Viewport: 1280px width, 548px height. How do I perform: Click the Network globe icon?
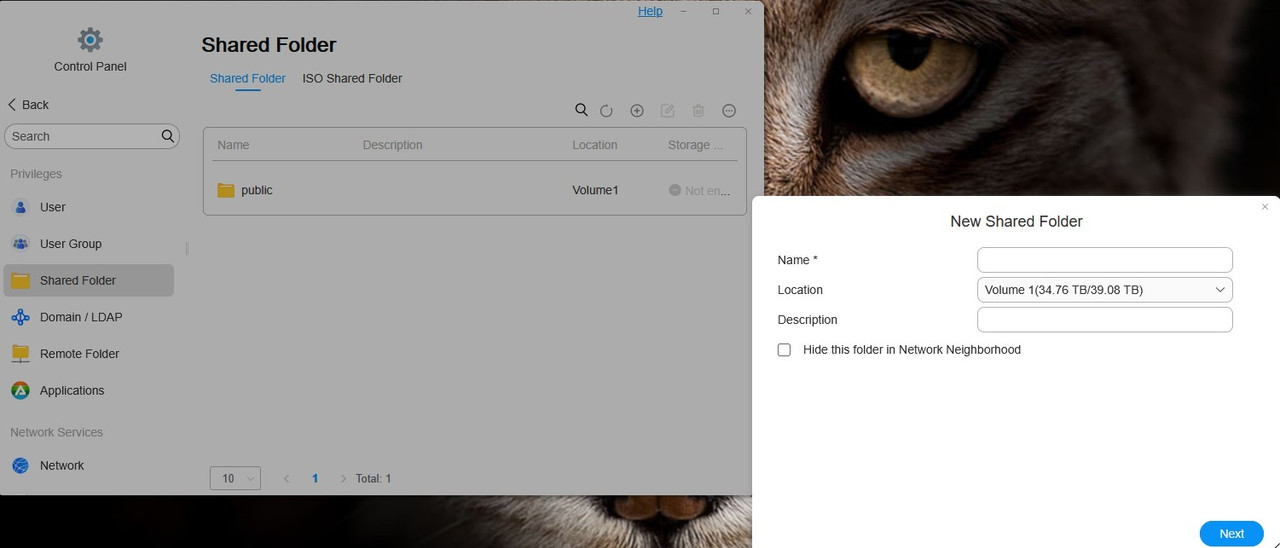click(20, 466)
